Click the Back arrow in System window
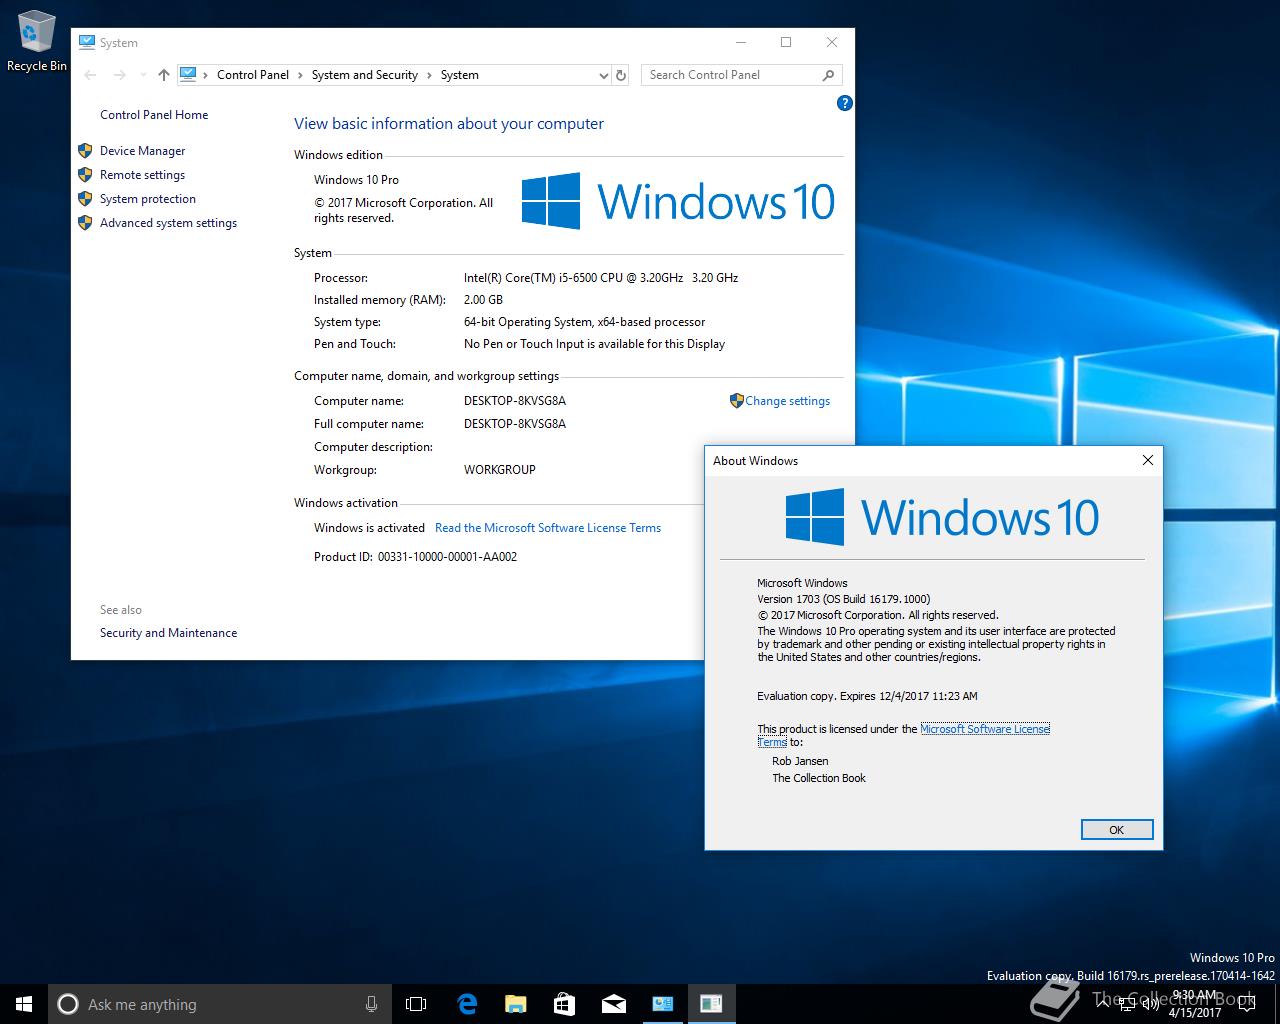The height and width of the screenshot is (1024, 1280). [90, 75]
